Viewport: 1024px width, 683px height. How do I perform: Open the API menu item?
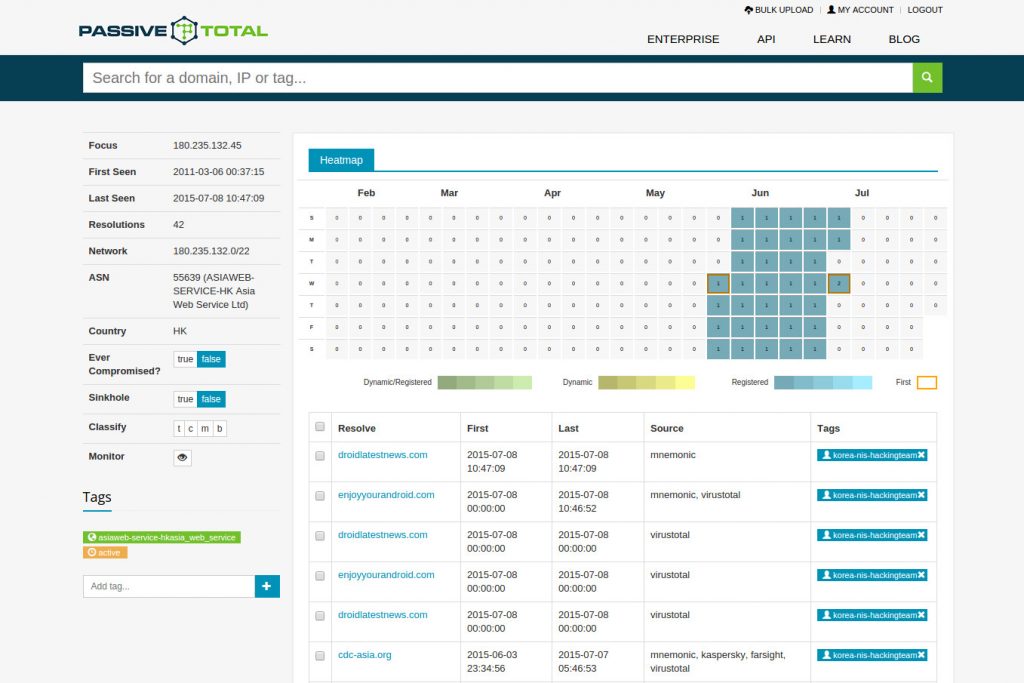(766, 39)
